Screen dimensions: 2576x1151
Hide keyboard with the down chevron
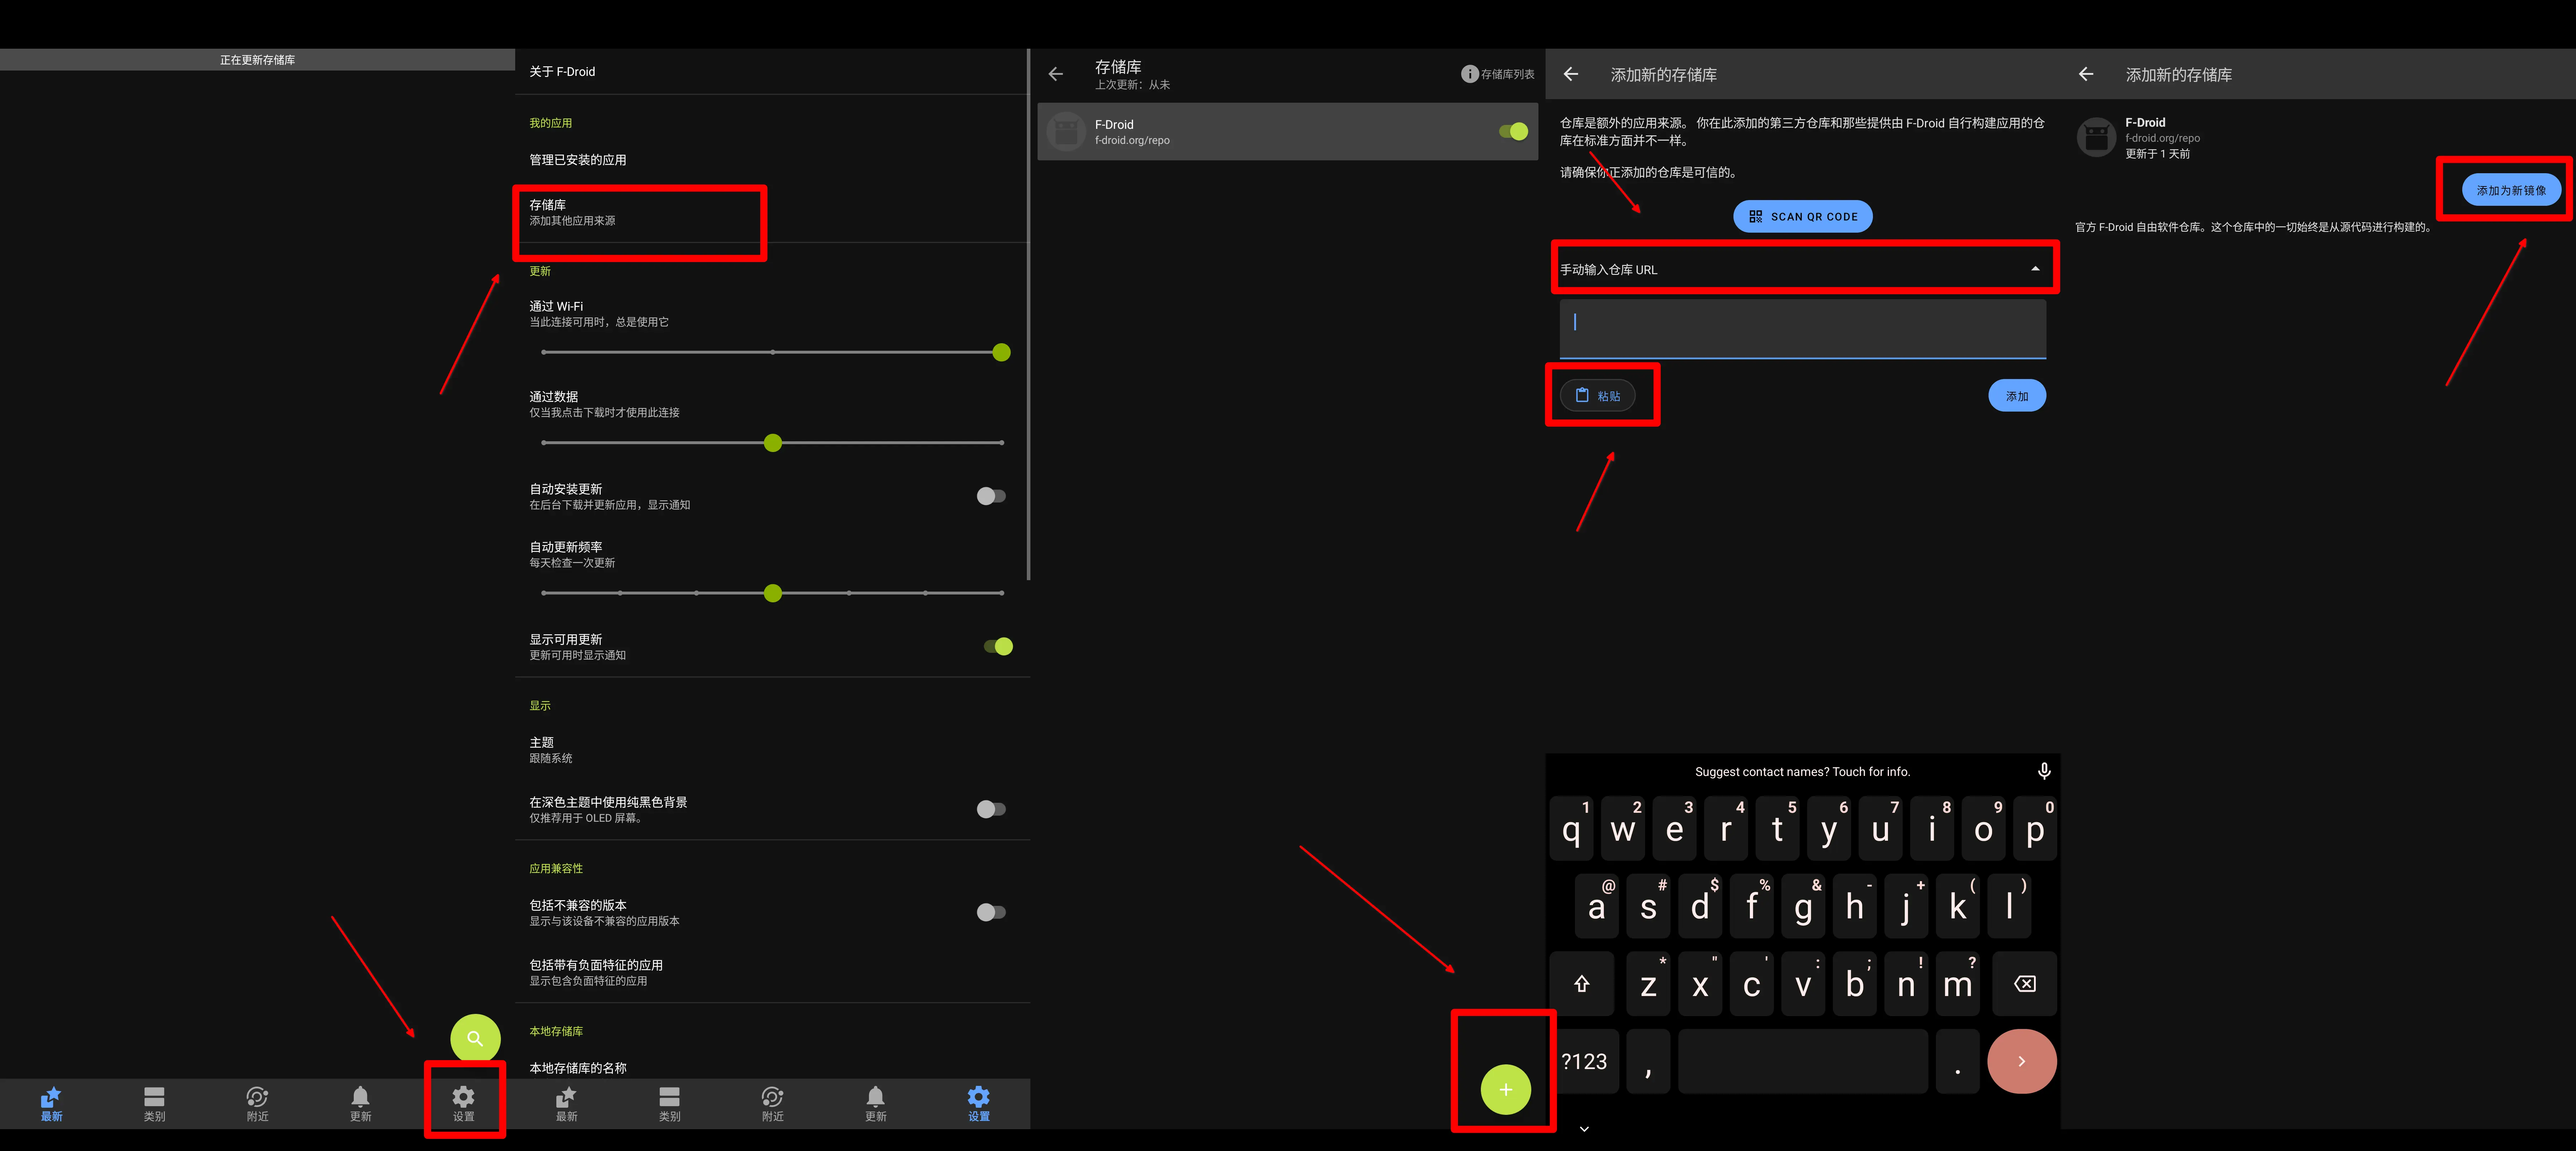click(x=1584, y=1129)
